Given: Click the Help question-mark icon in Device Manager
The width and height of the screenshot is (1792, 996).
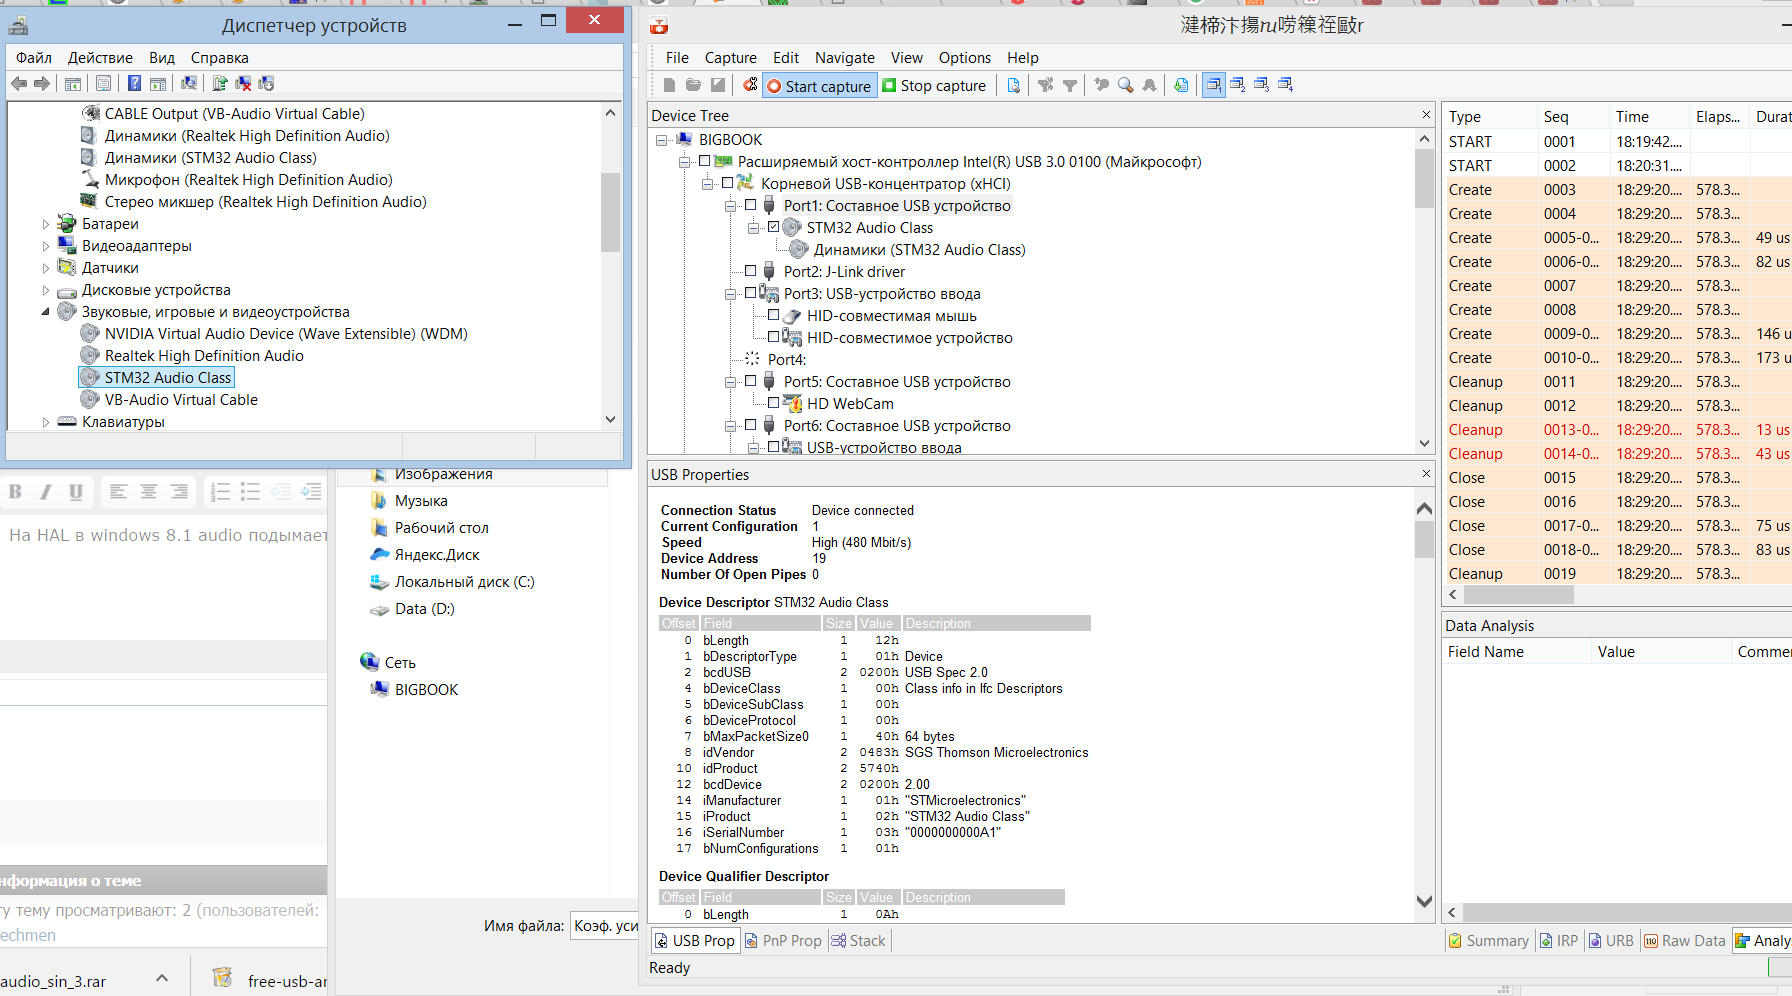Looking at the screenshot, I should (x=134, y=83).
